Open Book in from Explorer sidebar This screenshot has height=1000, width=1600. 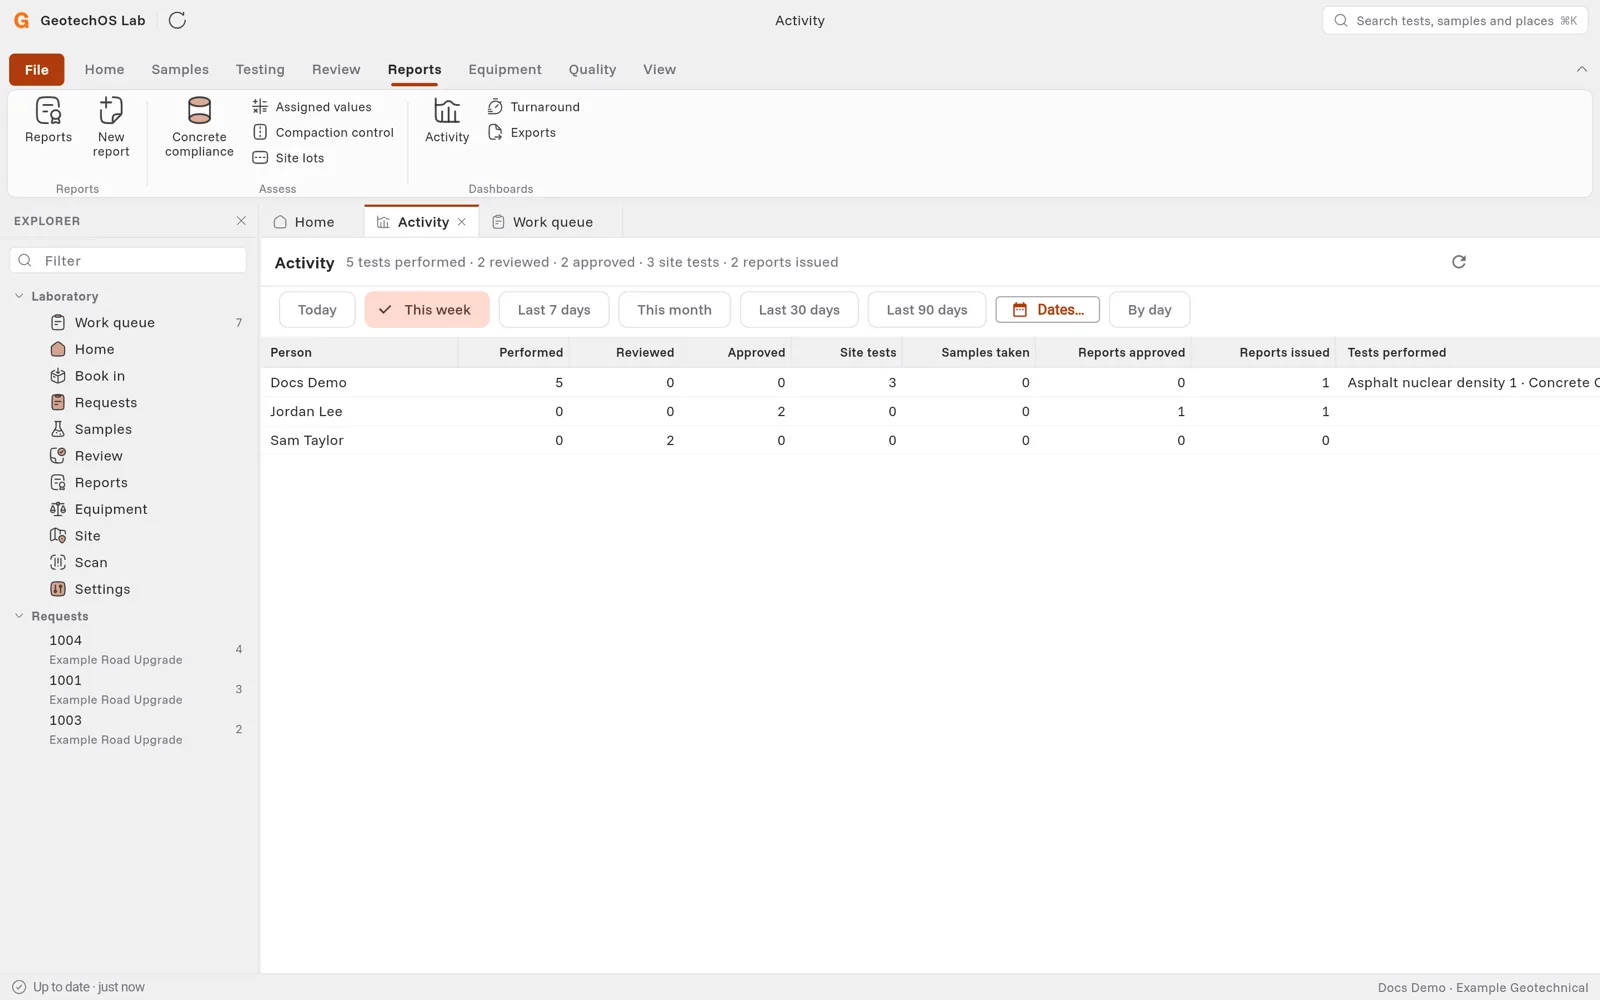pyautogui.click(x=128, y=376)
